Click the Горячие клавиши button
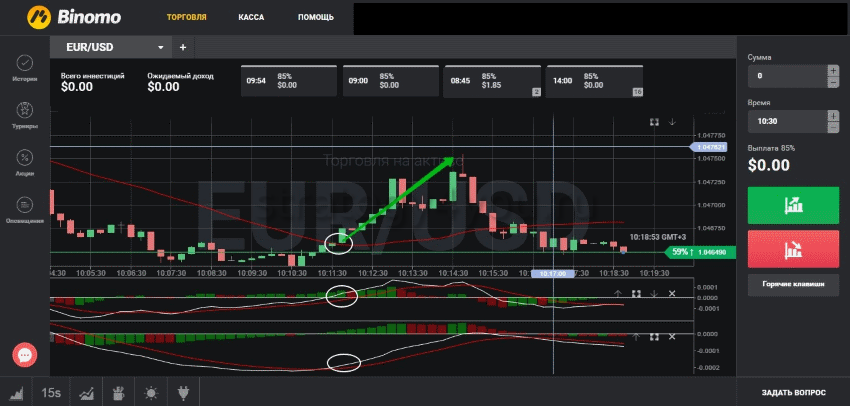The width and height of the screenshot is (850, 406). [793, 286]
